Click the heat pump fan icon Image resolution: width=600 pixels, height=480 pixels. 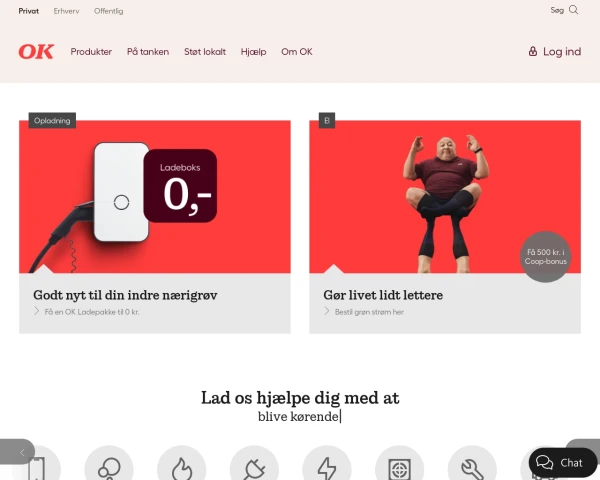pos(399,469)
